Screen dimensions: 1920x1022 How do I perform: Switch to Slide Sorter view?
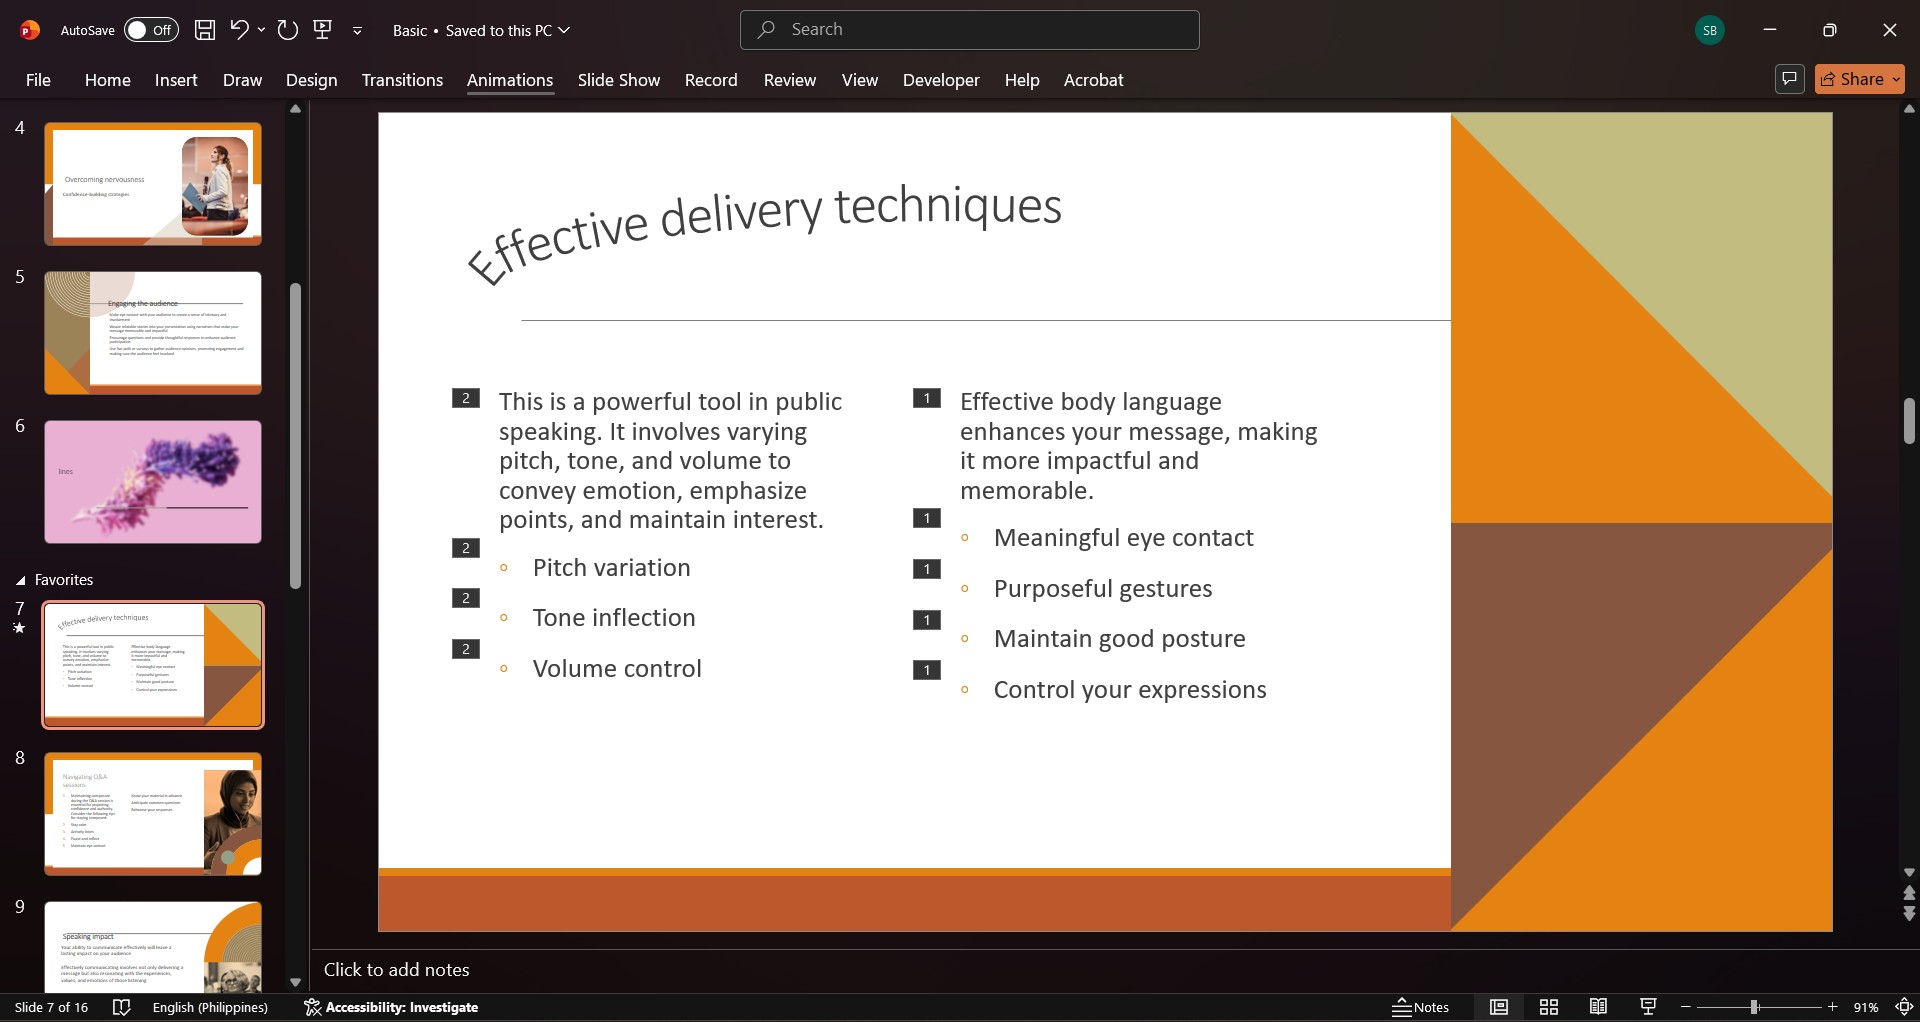(1549, 1007)
